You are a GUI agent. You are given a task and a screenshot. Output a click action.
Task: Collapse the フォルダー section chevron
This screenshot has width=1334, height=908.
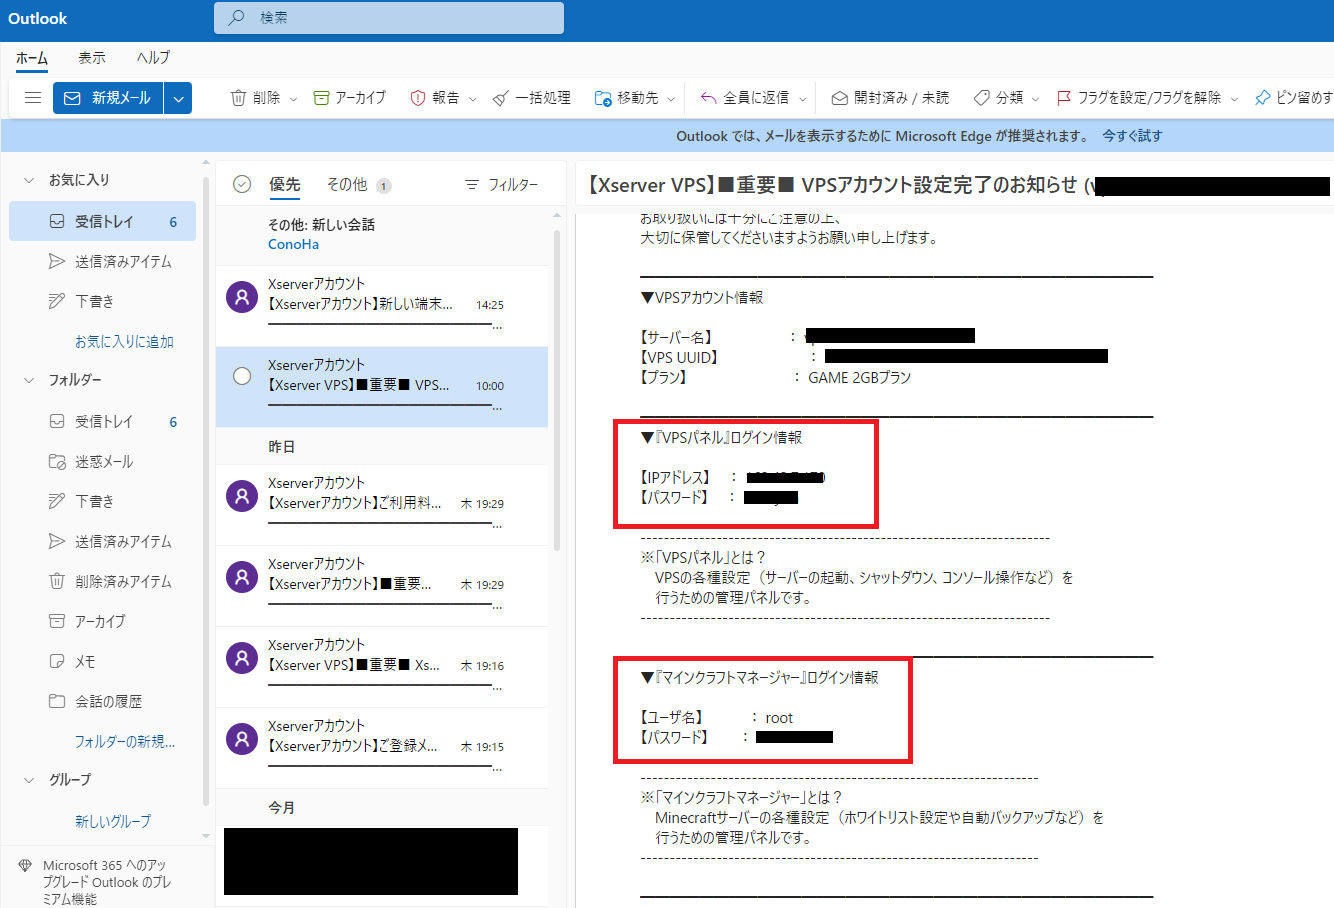pos(29,380)
